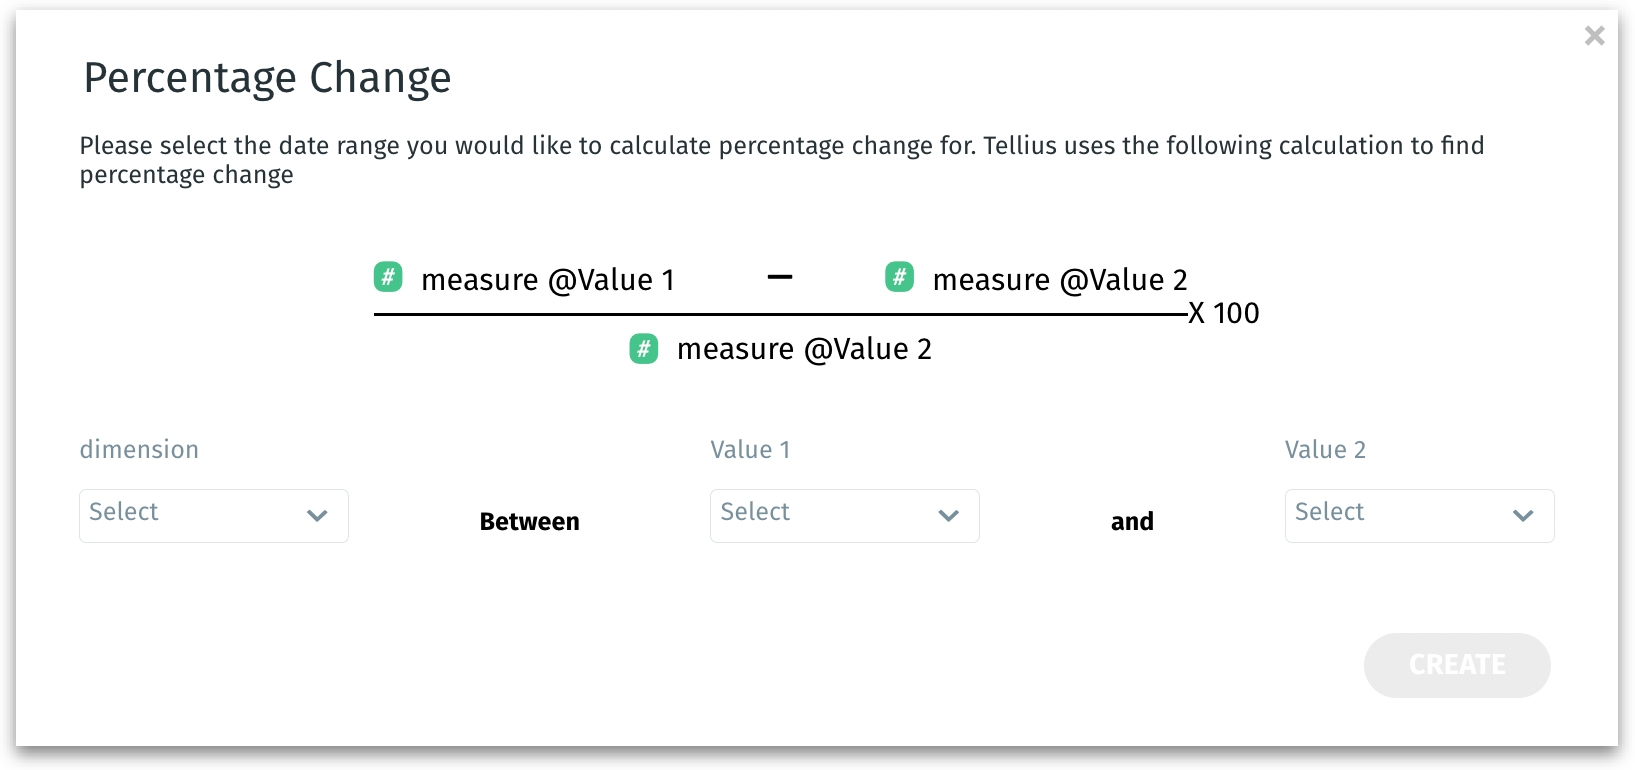Expand the dimension dropdown using its chevron arrow
This screenshot has height=770, width=1635.
point(317,516)
